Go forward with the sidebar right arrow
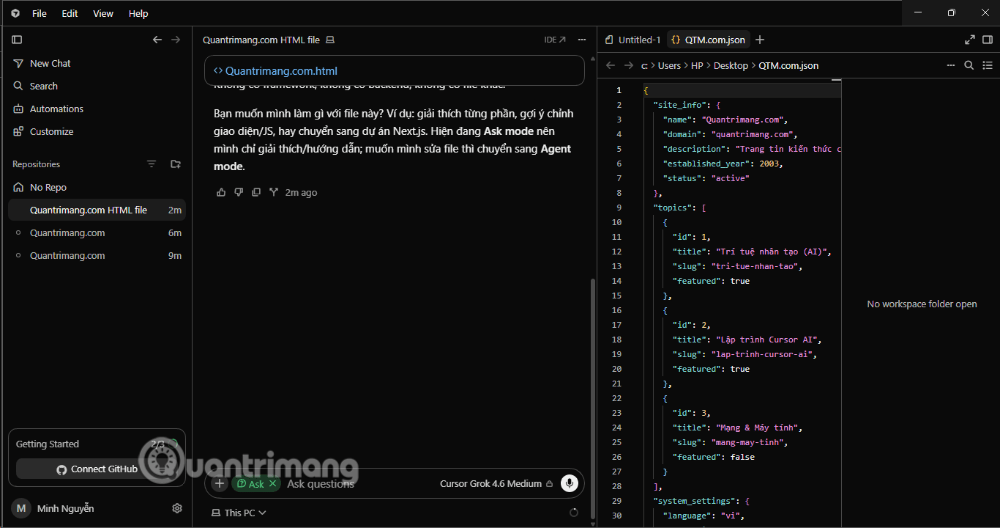This screenshot has height=528, width=1000. click(175, 40)
